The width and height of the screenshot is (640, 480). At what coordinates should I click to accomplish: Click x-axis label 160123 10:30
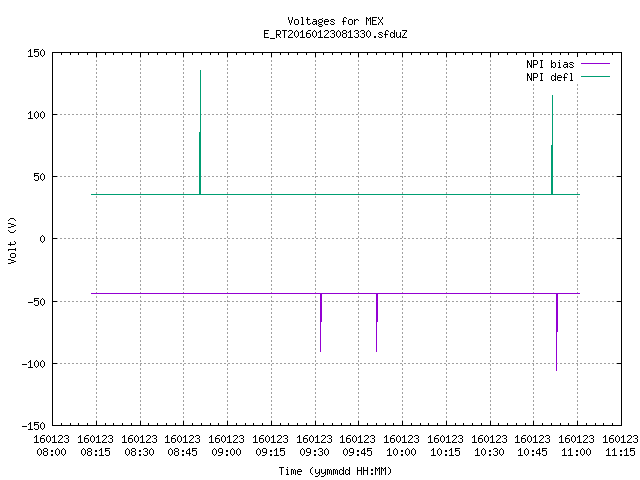pos(489,446)
